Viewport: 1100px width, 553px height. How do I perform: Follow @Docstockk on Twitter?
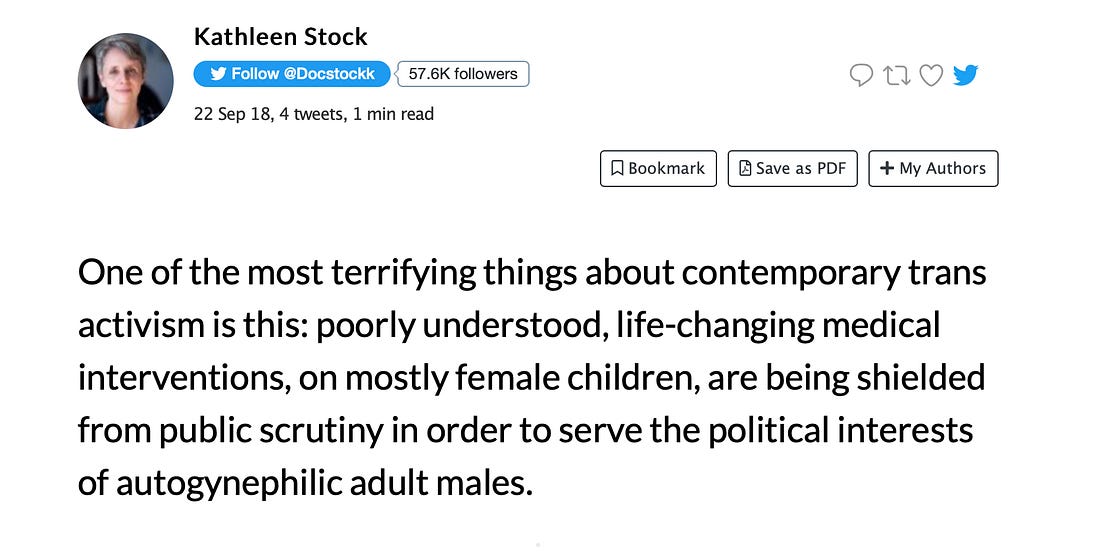[291, 74]
